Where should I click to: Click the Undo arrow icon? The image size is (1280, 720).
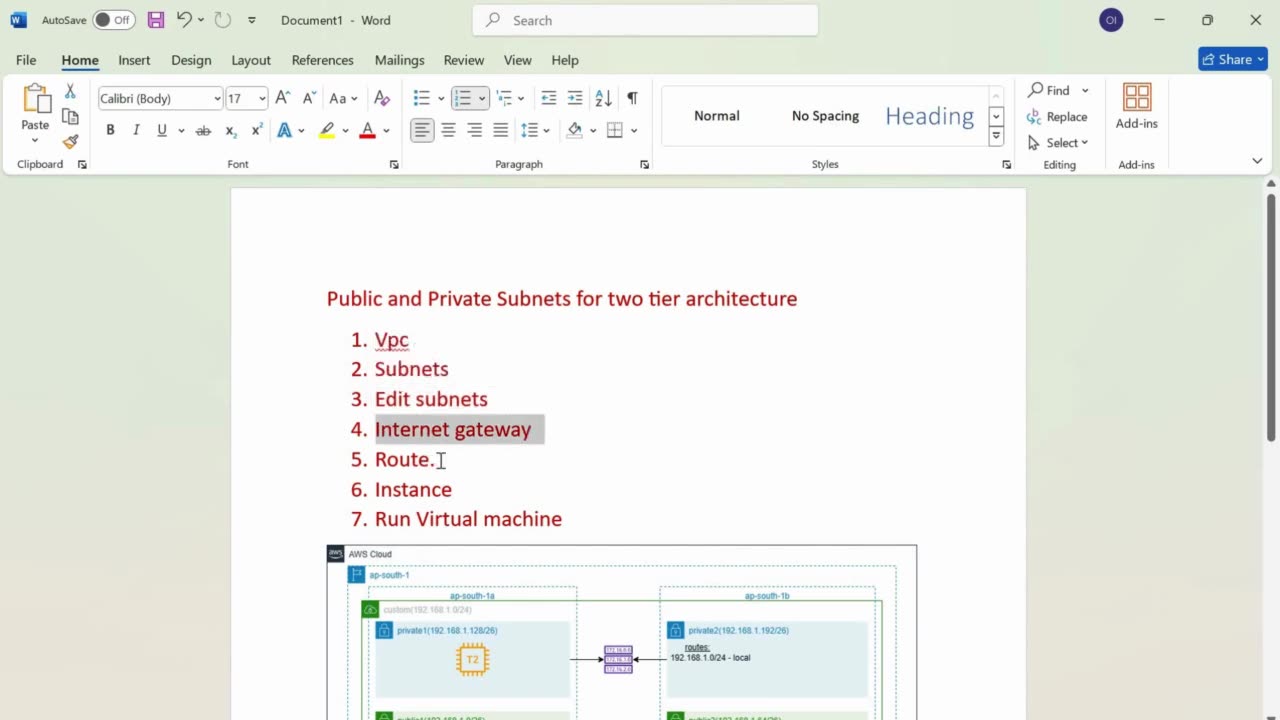click(184, 20)
